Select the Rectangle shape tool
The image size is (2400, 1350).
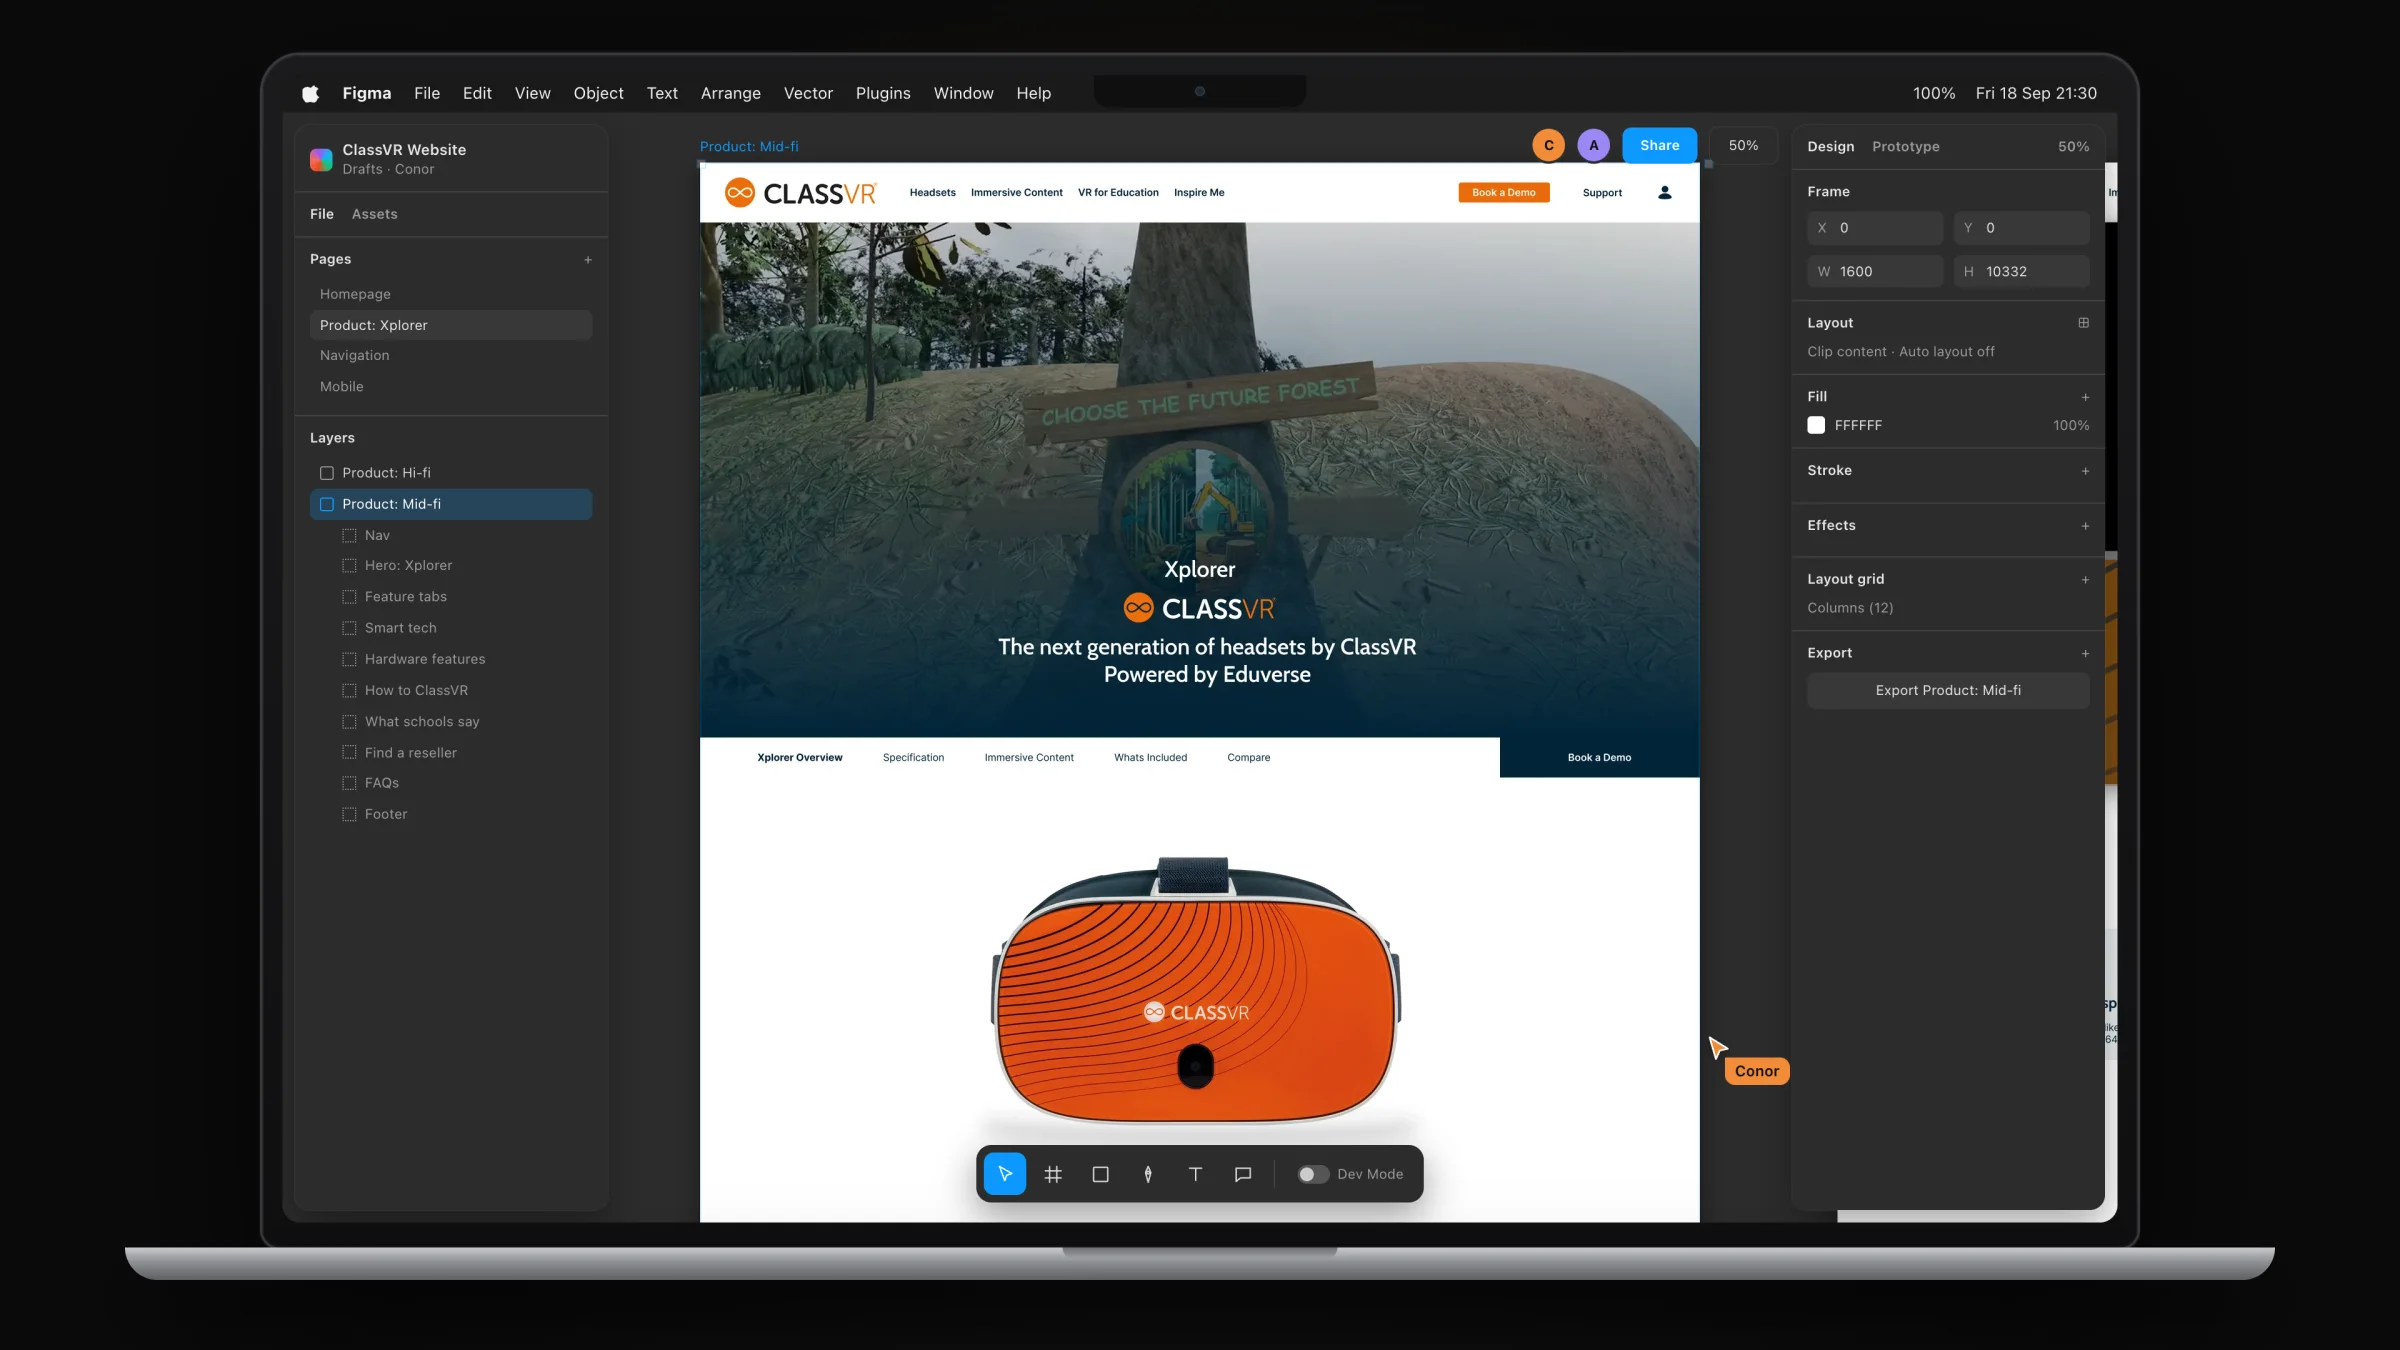[1100, 1174]
